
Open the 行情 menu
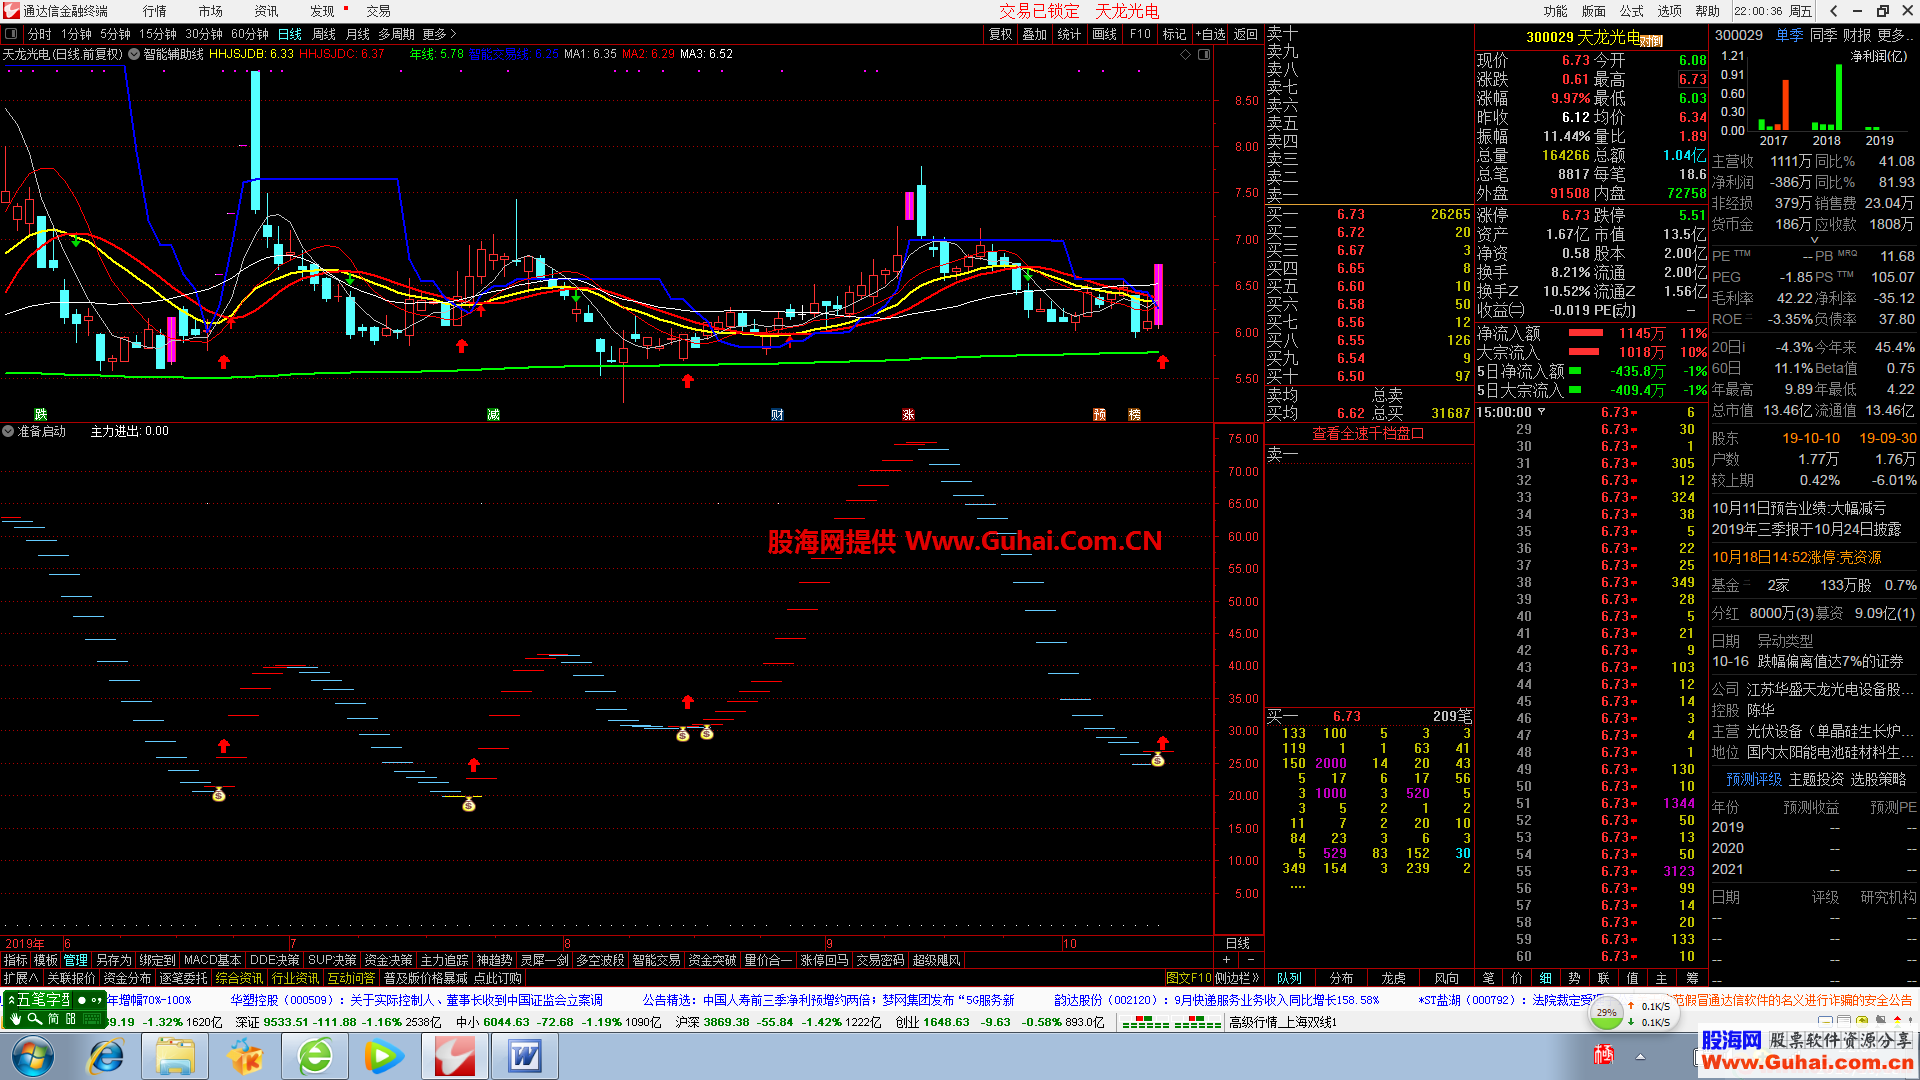[x=154, y=11]
